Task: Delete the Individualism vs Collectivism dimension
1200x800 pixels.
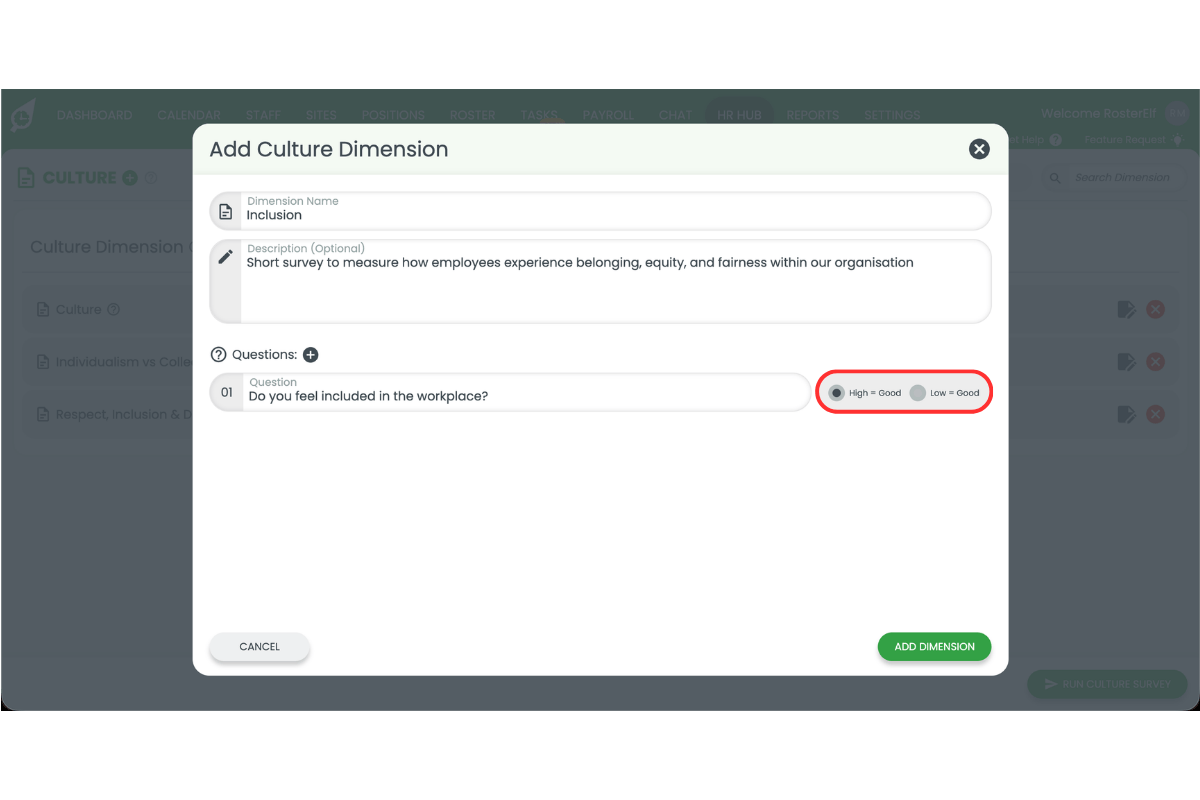Action: [x=1156, y=361]
